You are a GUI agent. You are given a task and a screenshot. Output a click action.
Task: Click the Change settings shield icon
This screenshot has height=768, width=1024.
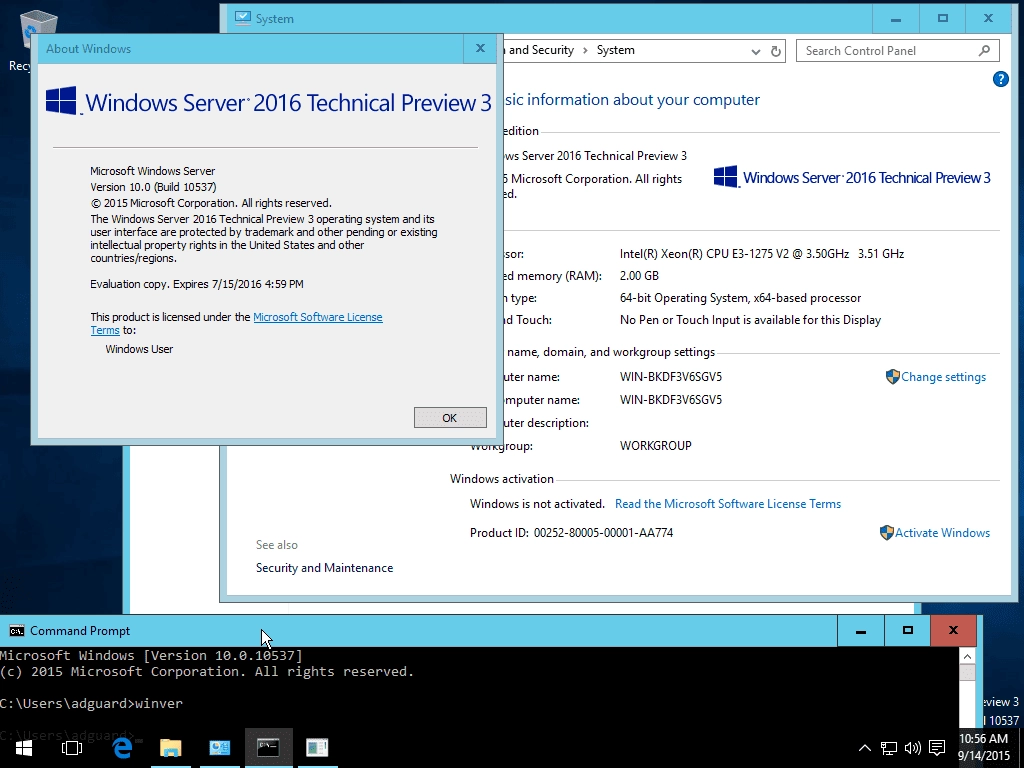(892, 377)
